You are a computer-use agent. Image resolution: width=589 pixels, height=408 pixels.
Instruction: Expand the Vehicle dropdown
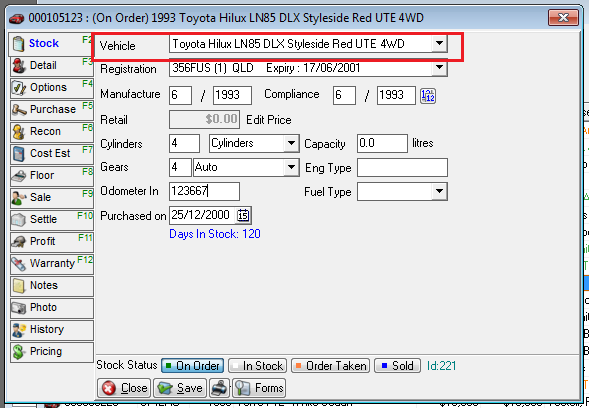(x=439, y=44)
